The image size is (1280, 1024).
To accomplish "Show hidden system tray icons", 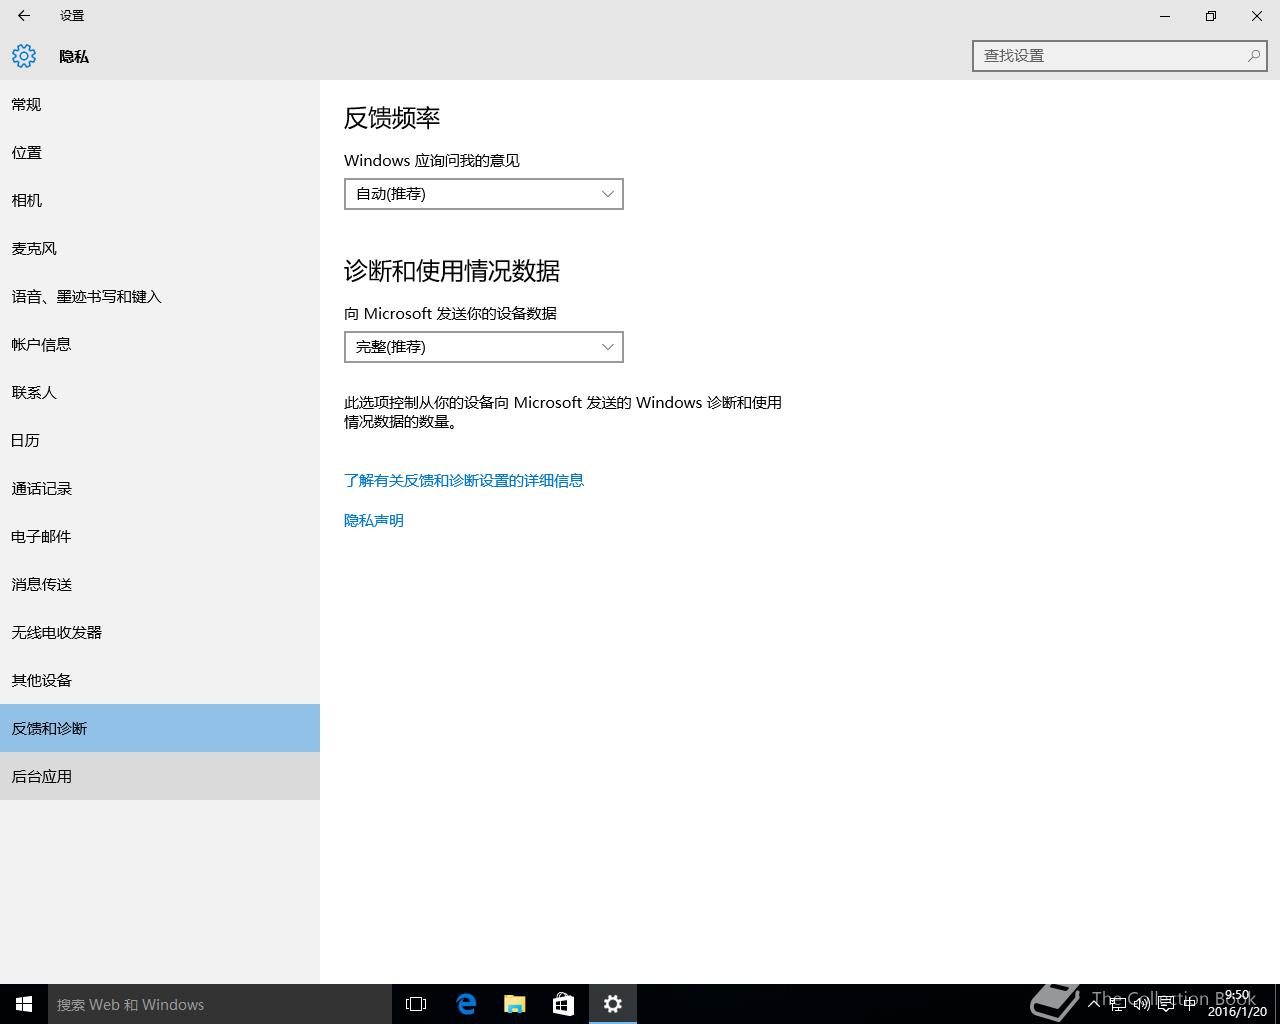I will [1094, 1004].
